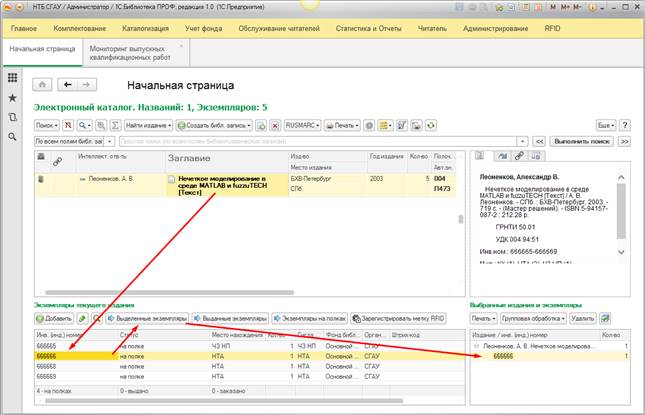Image resolution: width=645 pixels, height=415 pixels.
Task: Click the 'Выполнить поиск' button
Action: [583, 142]
